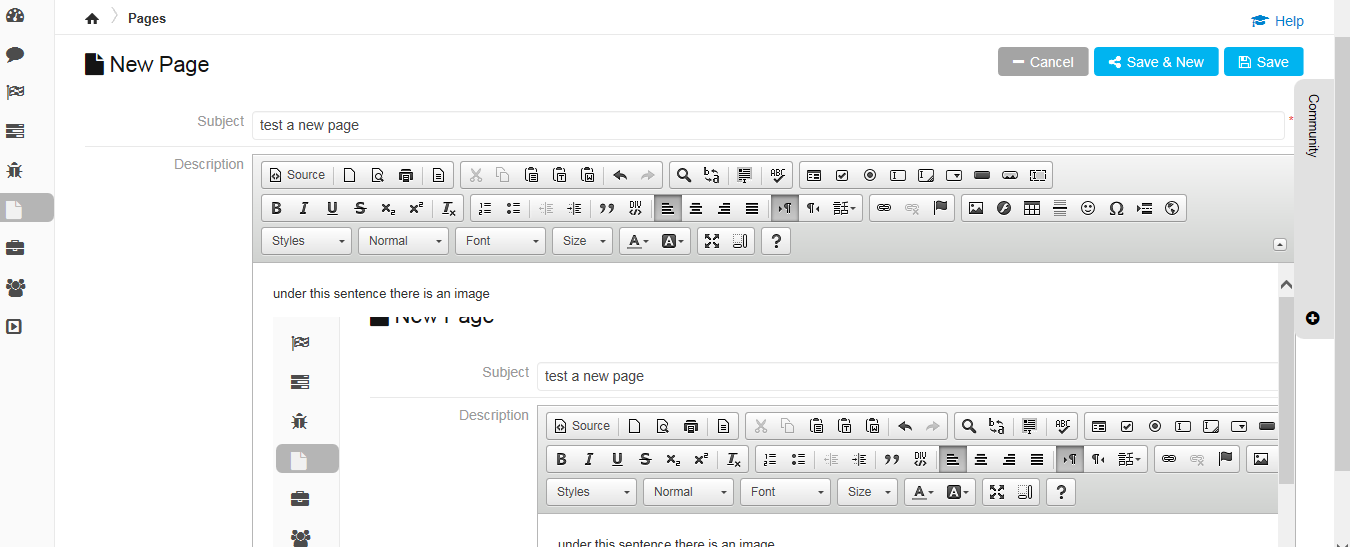The height and width of the screenshot is (547, 1350).
Task: Insert a text field form icon
Action: coord(898,175)
